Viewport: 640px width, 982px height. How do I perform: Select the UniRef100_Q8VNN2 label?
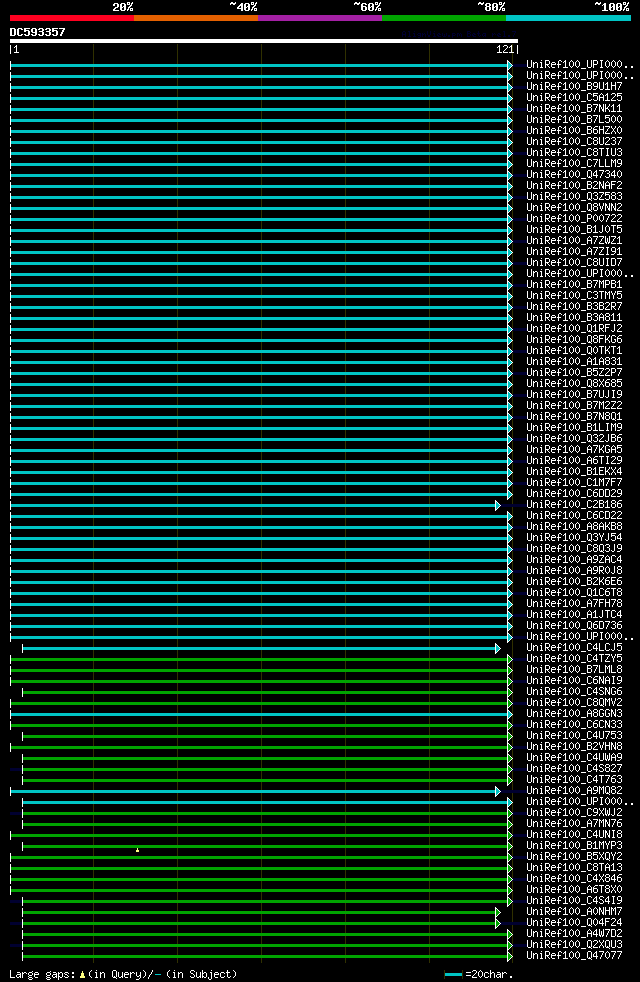pos(574,207)
